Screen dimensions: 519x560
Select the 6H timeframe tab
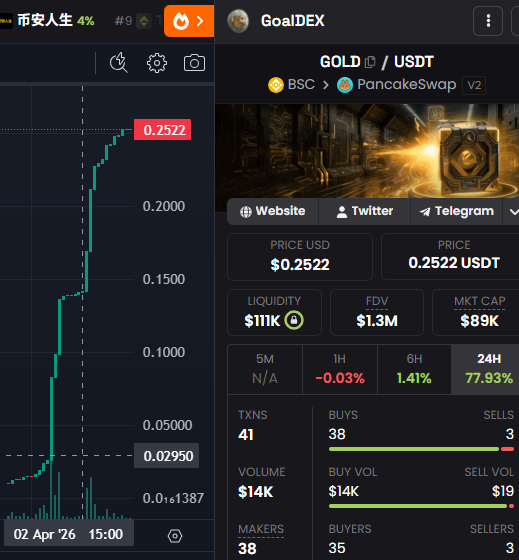414,369
